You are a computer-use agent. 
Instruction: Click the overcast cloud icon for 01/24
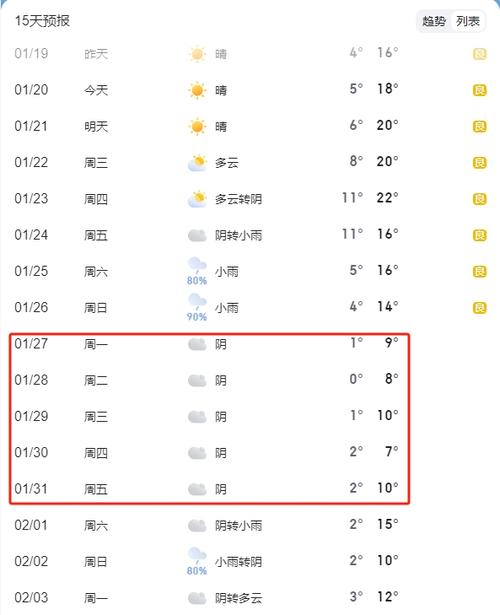pos(197,235)
